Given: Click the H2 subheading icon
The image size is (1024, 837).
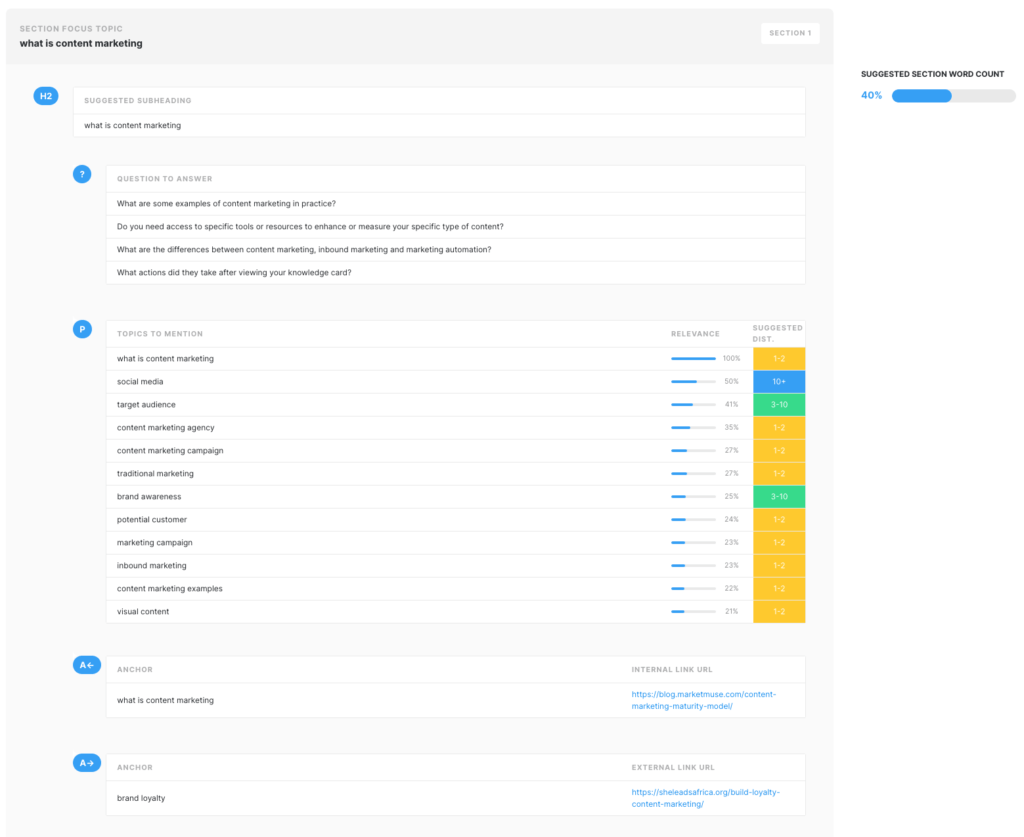Looking at the screenshot, I should pos(46,96).
